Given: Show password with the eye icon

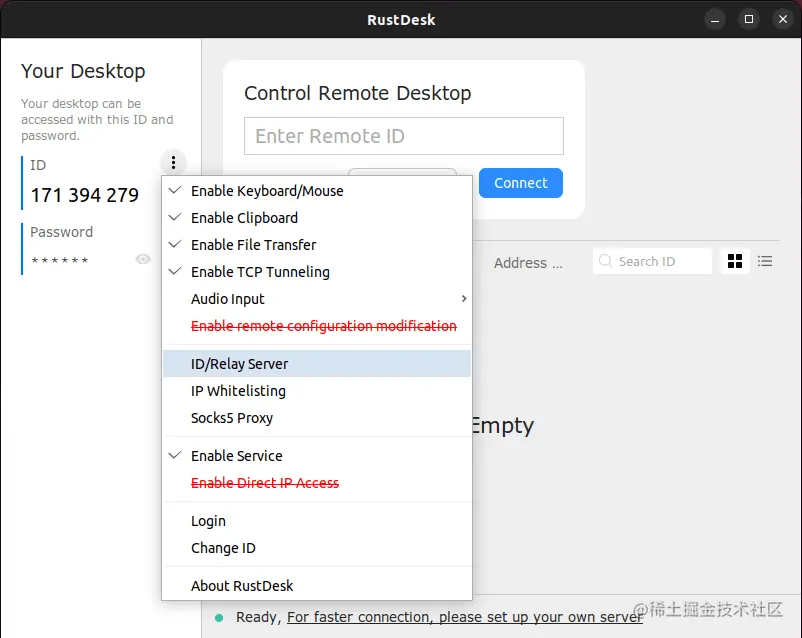Looking at the screenshot, I should click(143, 259).
